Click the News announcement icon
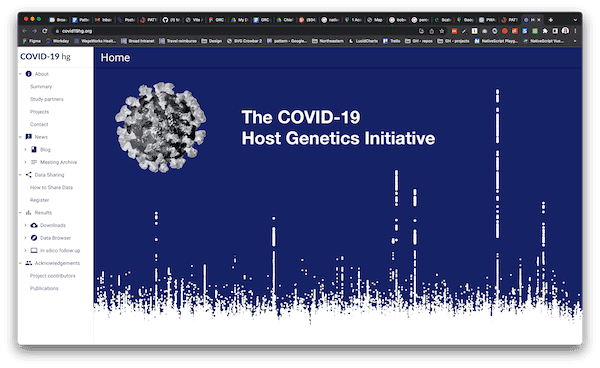Screen dimensions: 600x368 [x=28, y=137]
